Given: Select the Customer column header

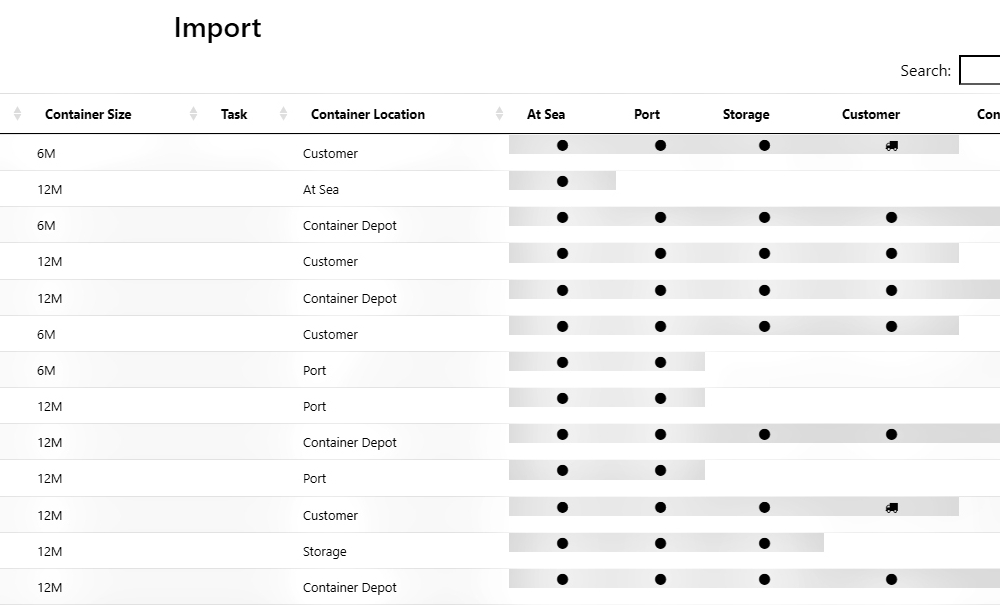Looking at the screenshot, I should 870,114.
